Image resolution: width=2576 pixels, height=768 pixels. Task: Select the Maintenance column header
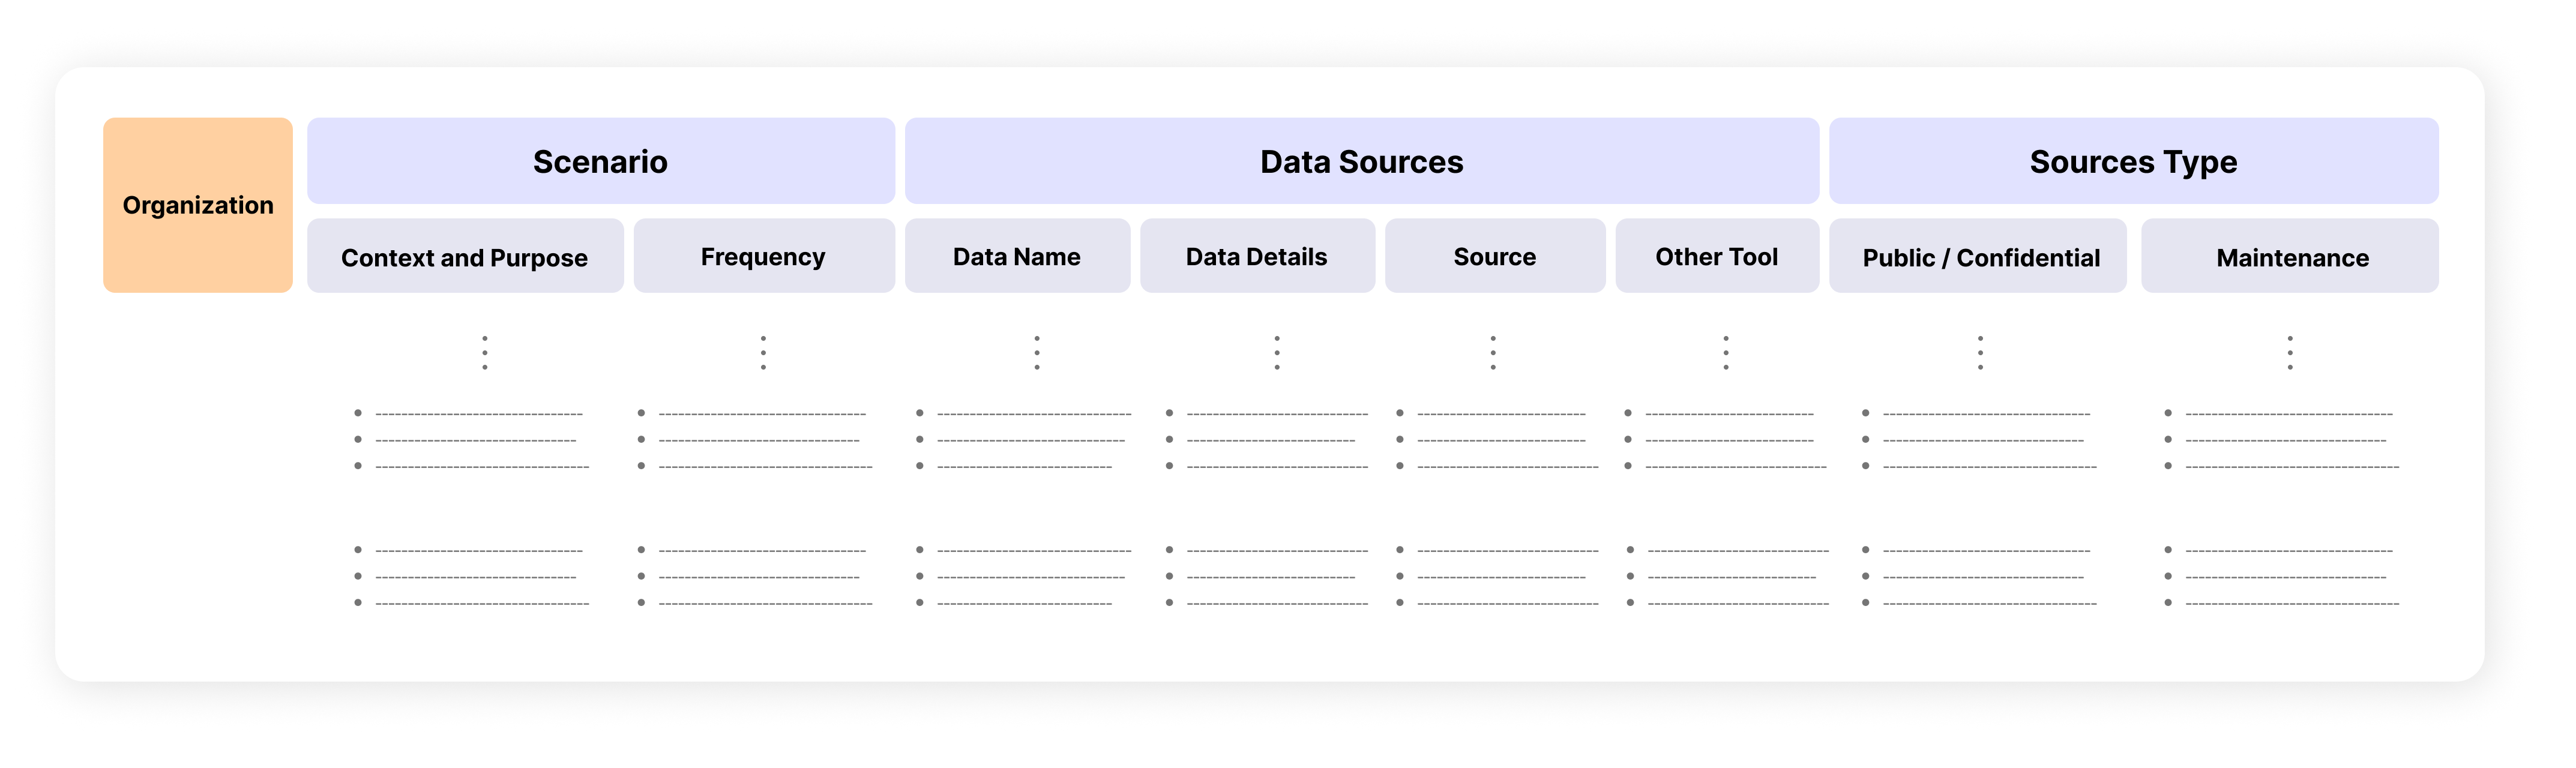2291,257
